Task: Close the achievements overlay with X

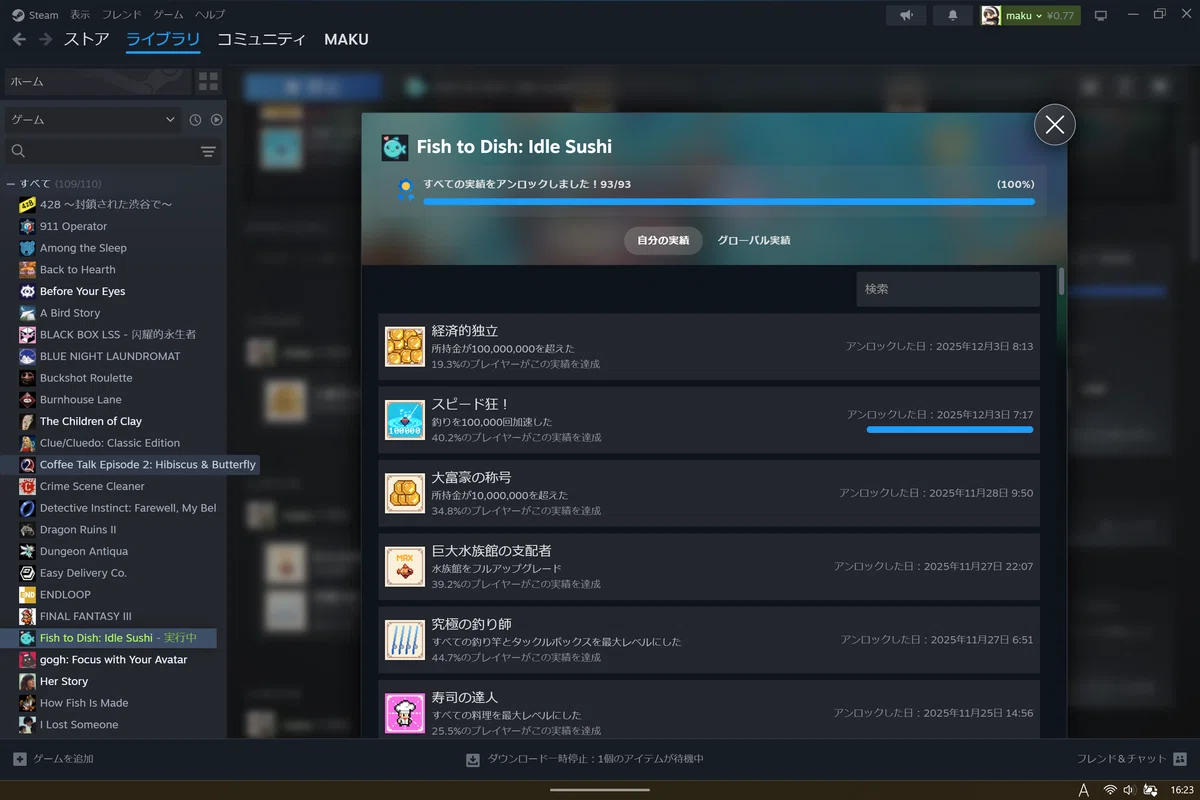Action: (1054, 124)
